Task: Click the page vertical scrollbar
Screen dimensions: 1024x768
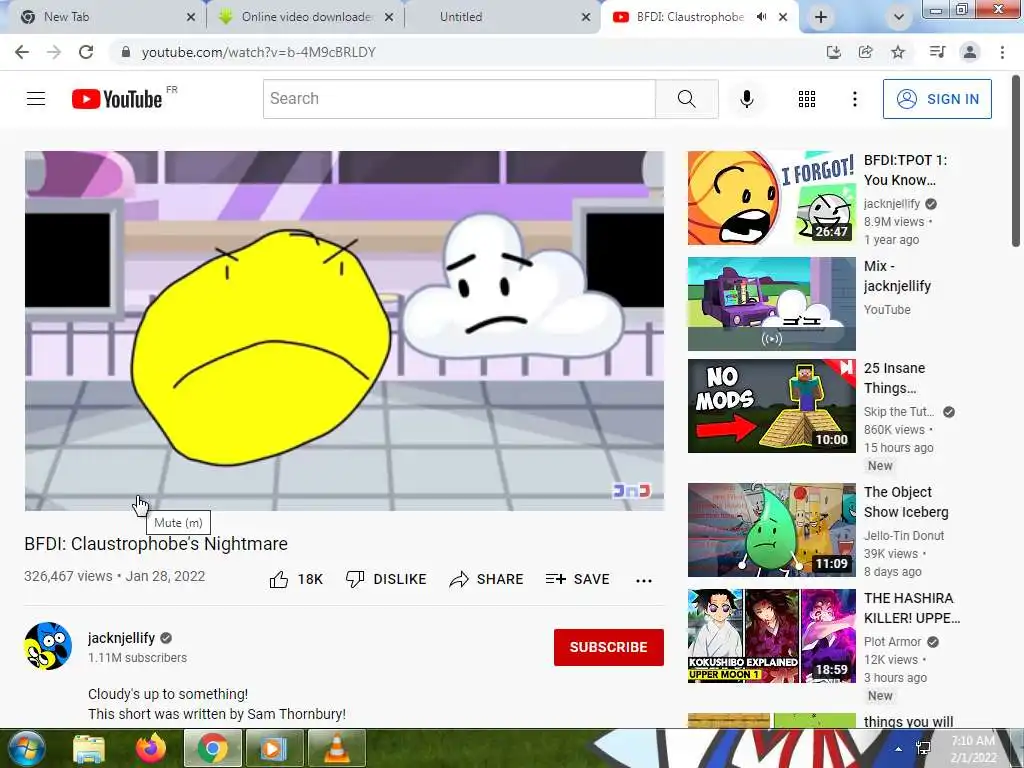Action: point(1017,160)
